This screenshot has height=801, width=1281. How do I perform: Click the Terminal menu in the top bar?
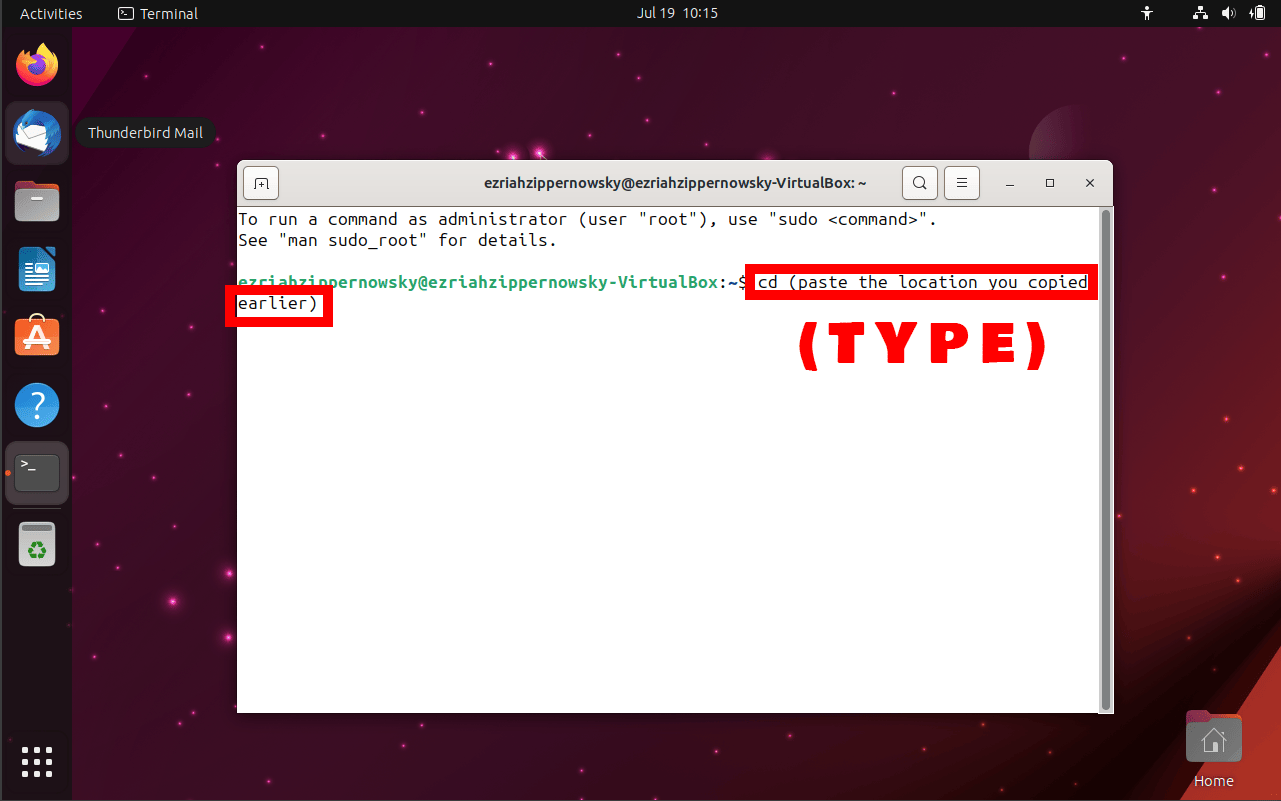157,13
